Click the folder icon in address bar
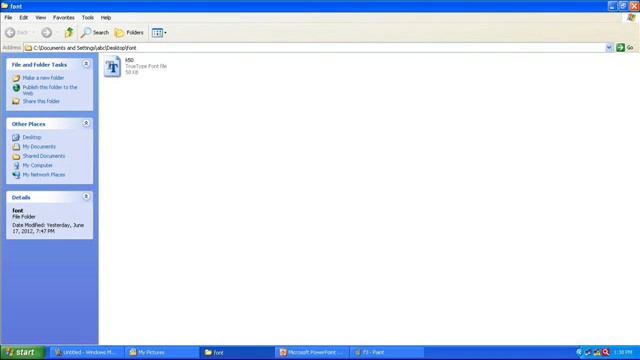This screenshot has height=360, width=640. tap(28, 48)
